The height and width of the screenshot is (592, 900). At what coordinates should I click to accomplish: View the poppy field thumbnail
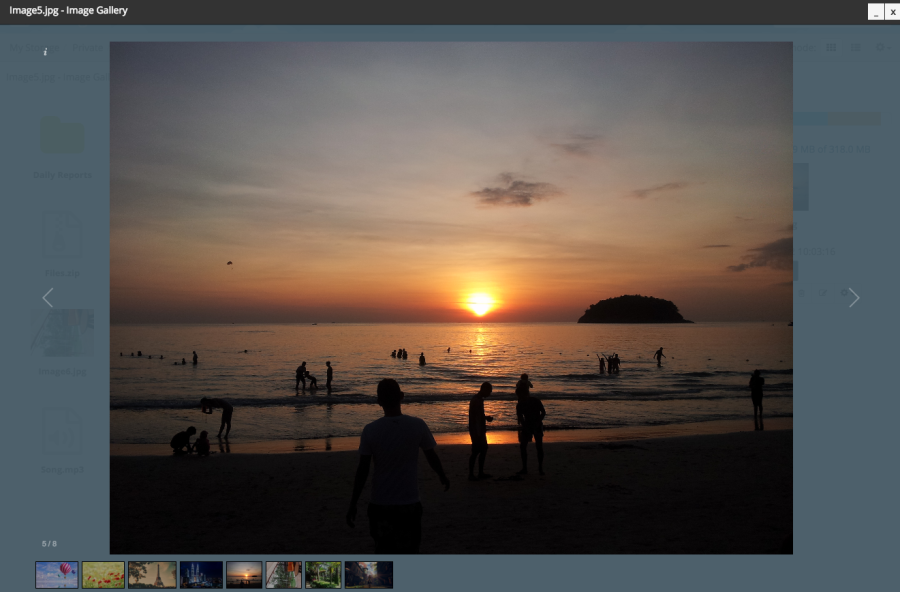coord(103,574)
